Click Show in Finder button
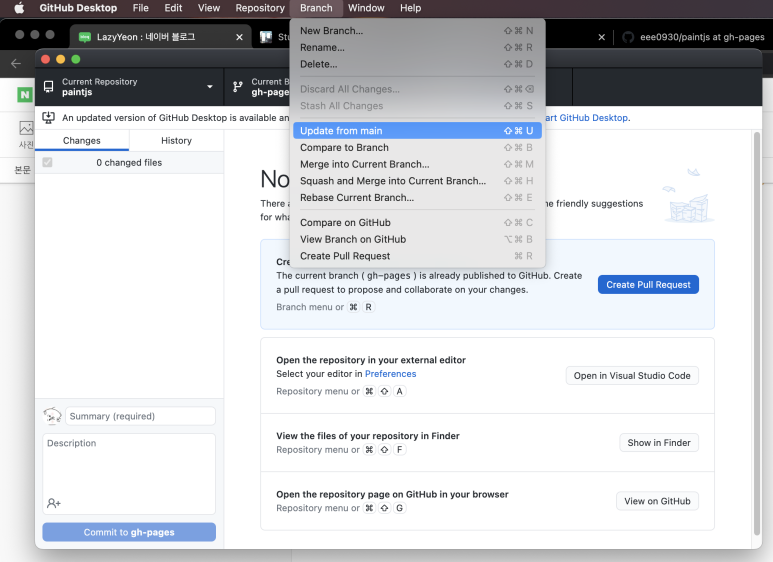This screenshot has width=773, height=562. click(659, 443)
